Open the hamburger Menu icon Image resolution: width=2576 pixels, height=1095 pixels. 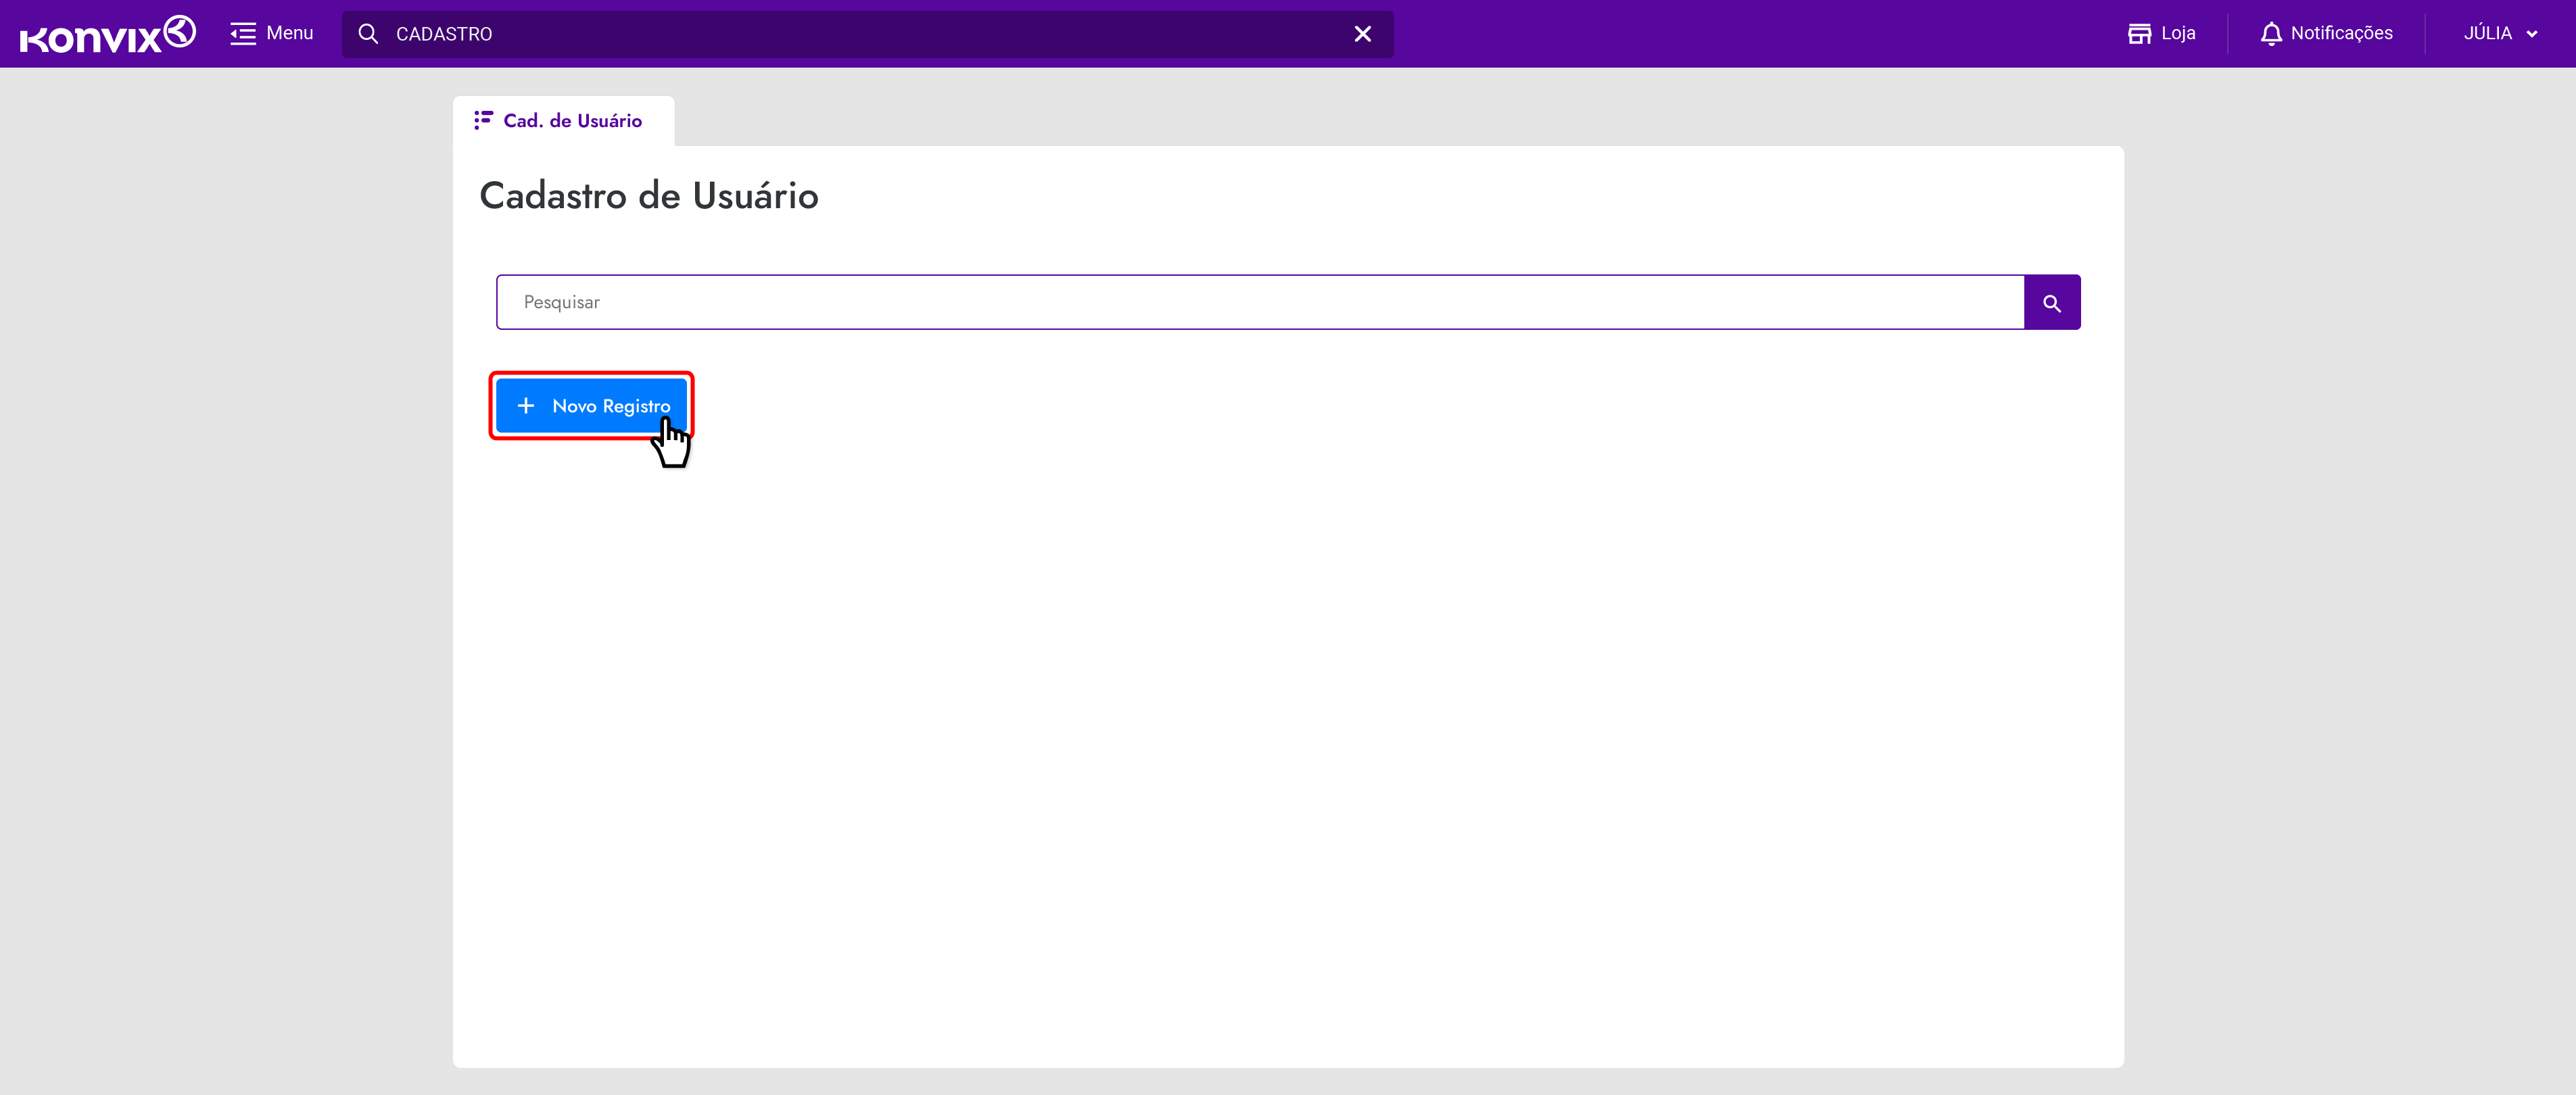[243, 34]
